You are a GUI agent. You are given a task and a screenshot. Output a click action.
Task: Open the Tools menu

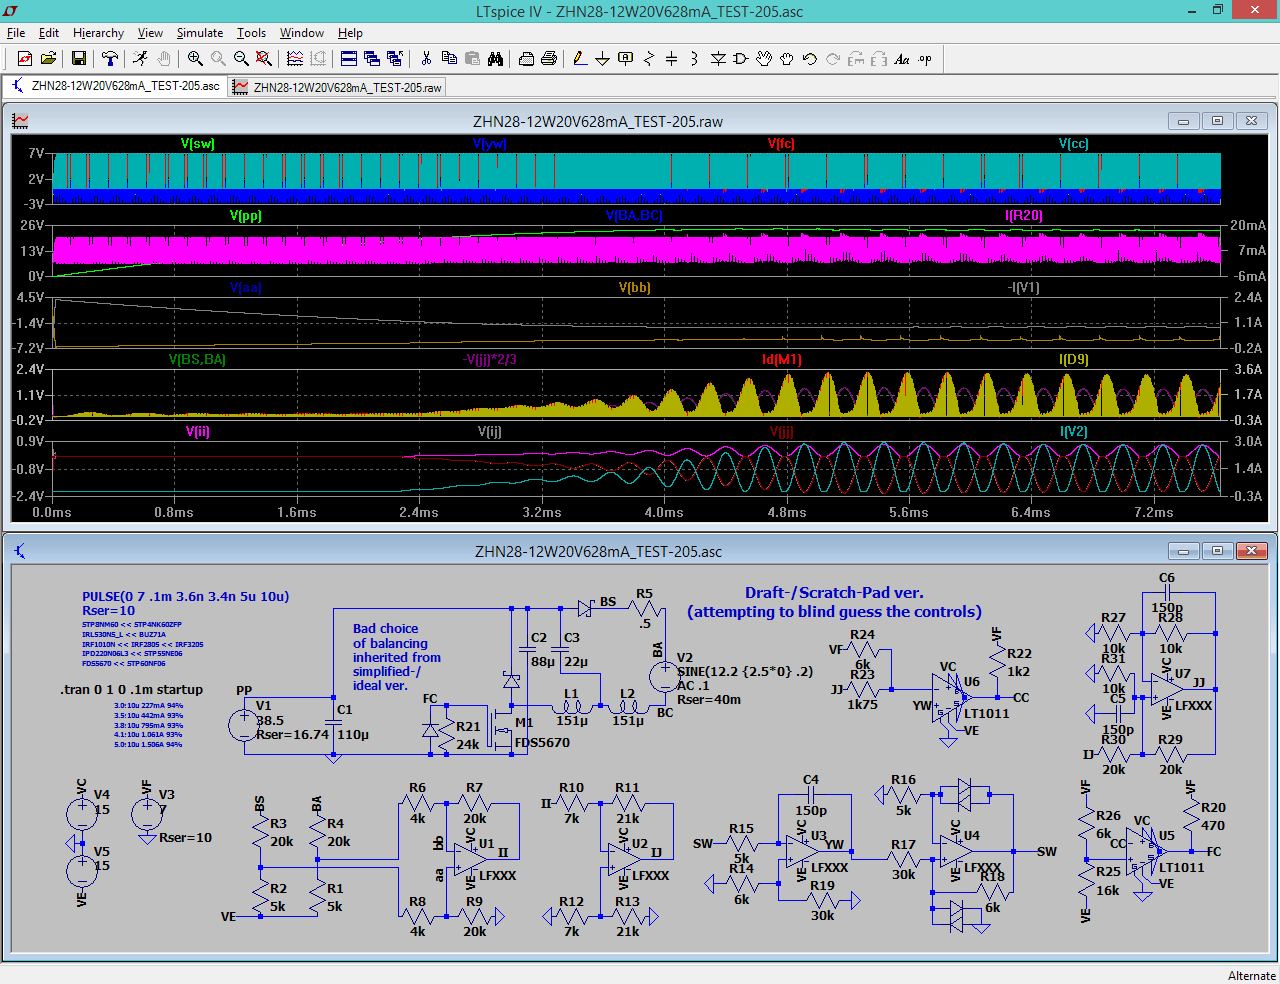pos(251,33)
